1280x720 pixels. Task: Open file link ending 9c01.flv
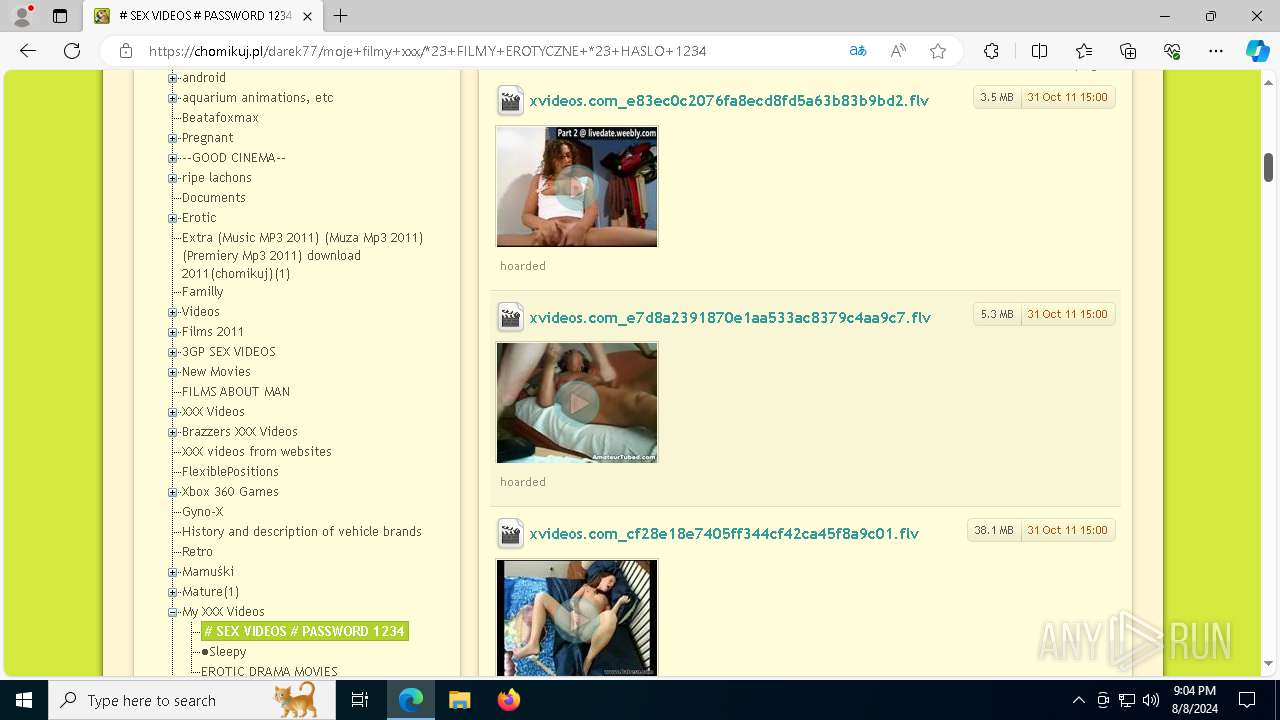(x=724, y=534)
